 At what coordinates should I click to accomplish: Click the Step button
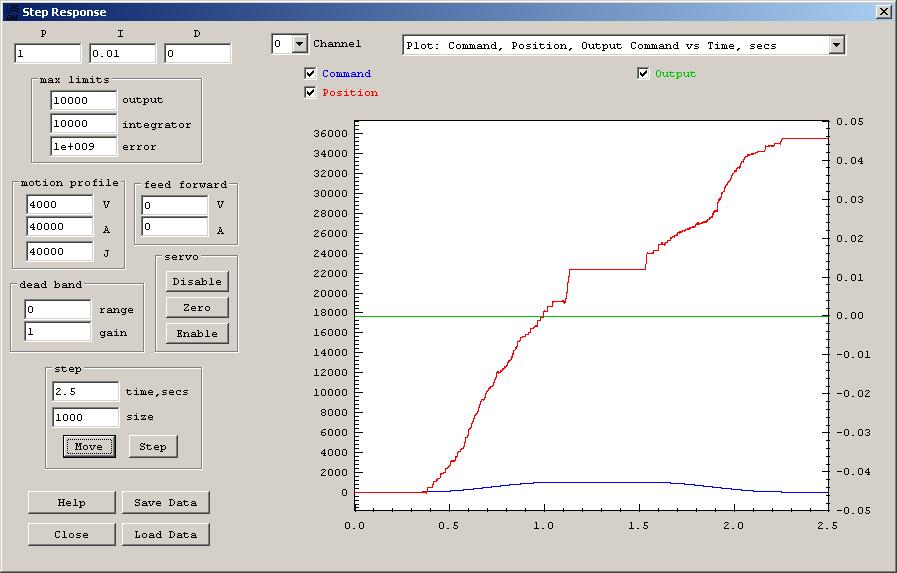(x=153, y=446)
